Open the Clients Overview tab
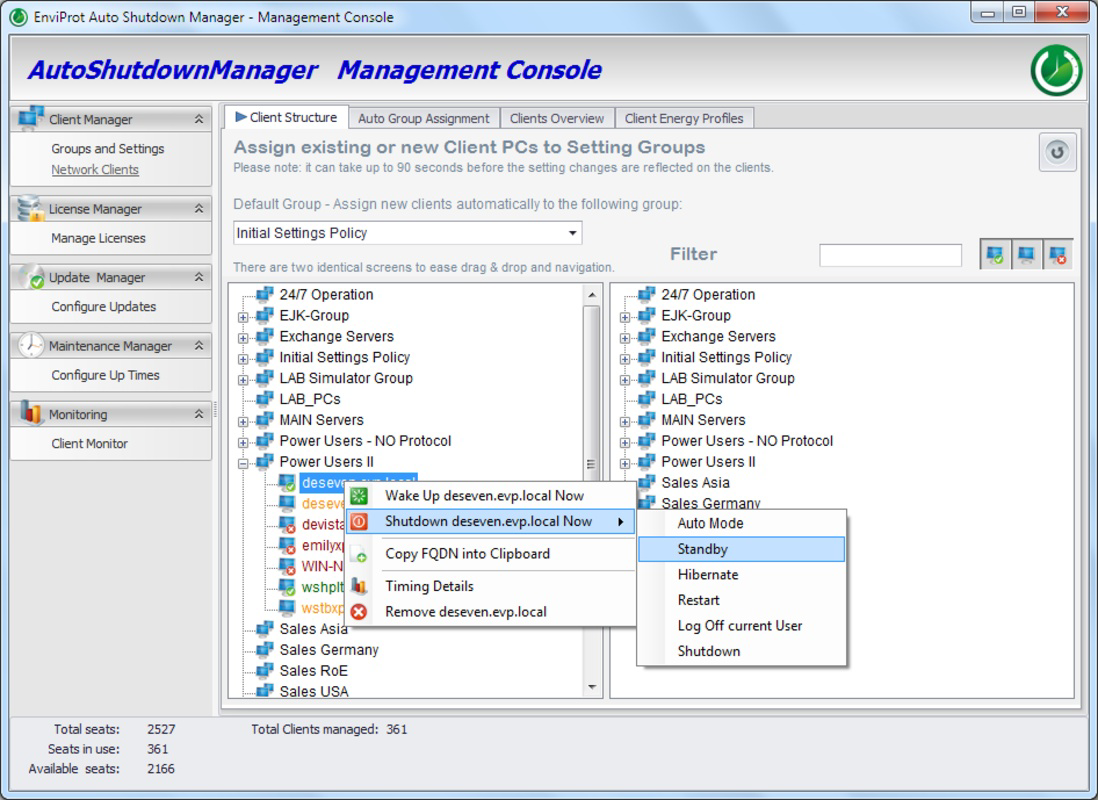This screenshot has height=800, width=1098. 557,118
